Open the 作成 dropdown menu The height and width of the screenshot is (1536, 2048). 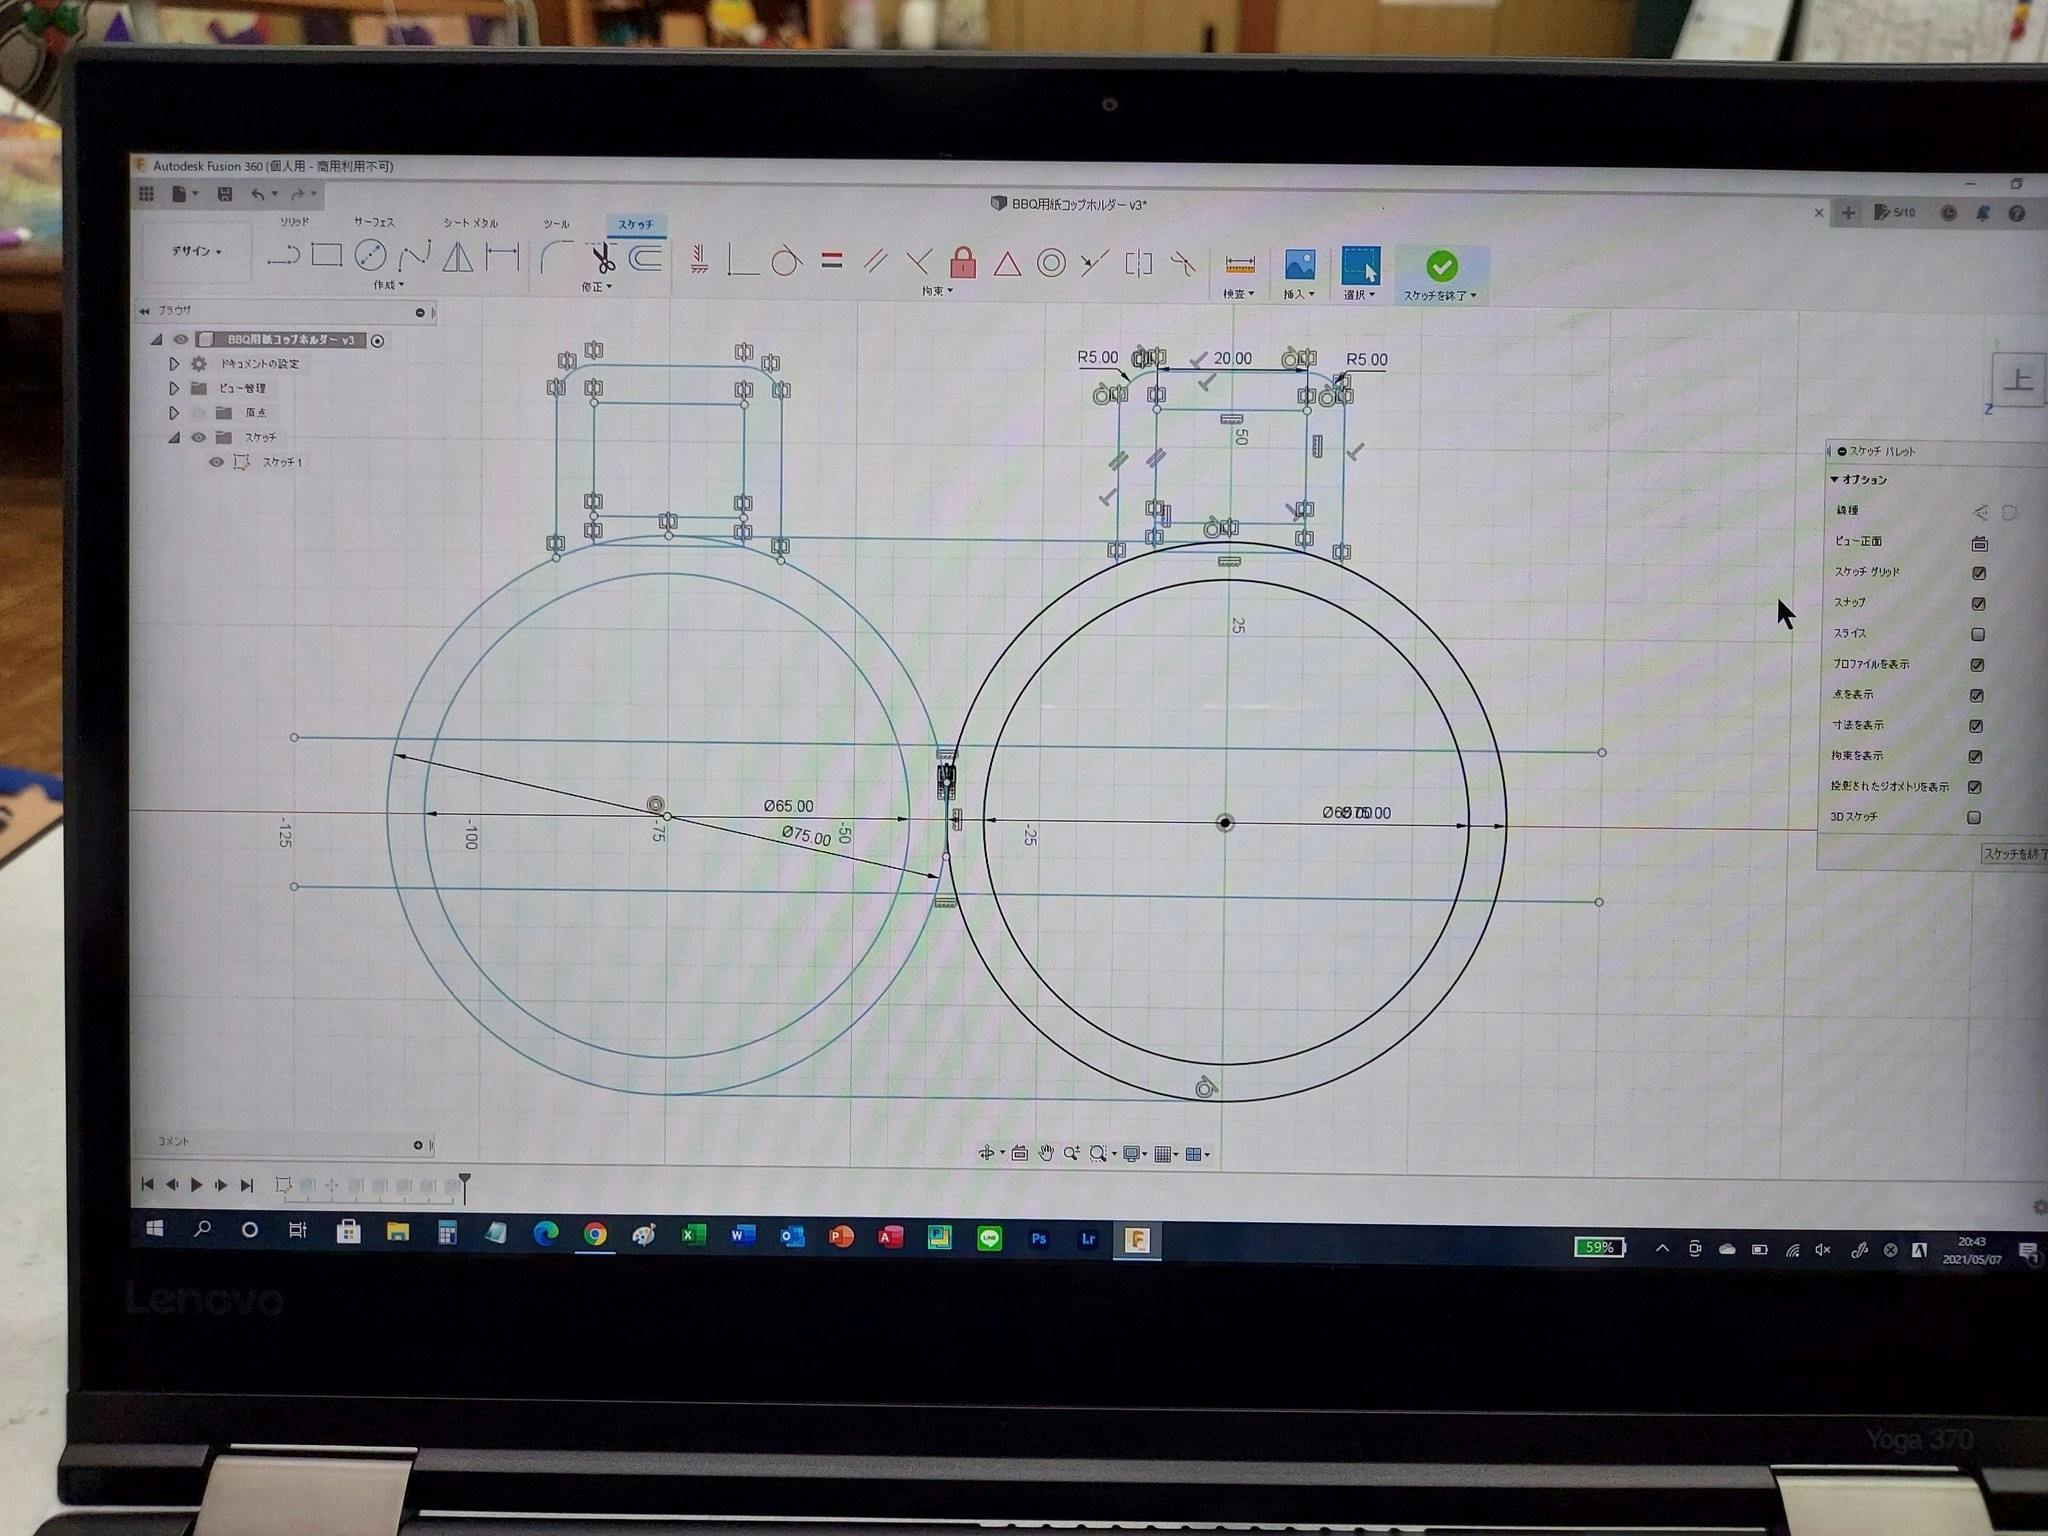pos(388,285)
